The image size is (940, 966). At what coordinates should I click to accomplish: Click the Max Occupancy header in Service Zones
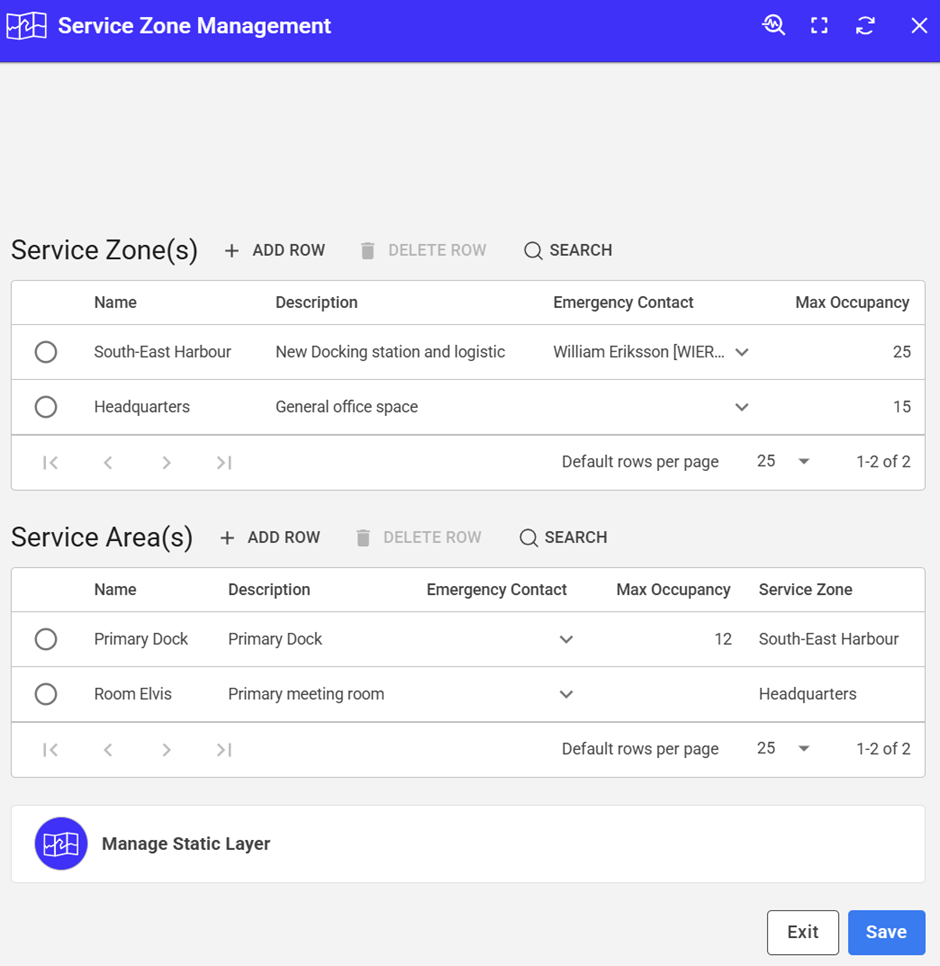(x=852, y=302)
